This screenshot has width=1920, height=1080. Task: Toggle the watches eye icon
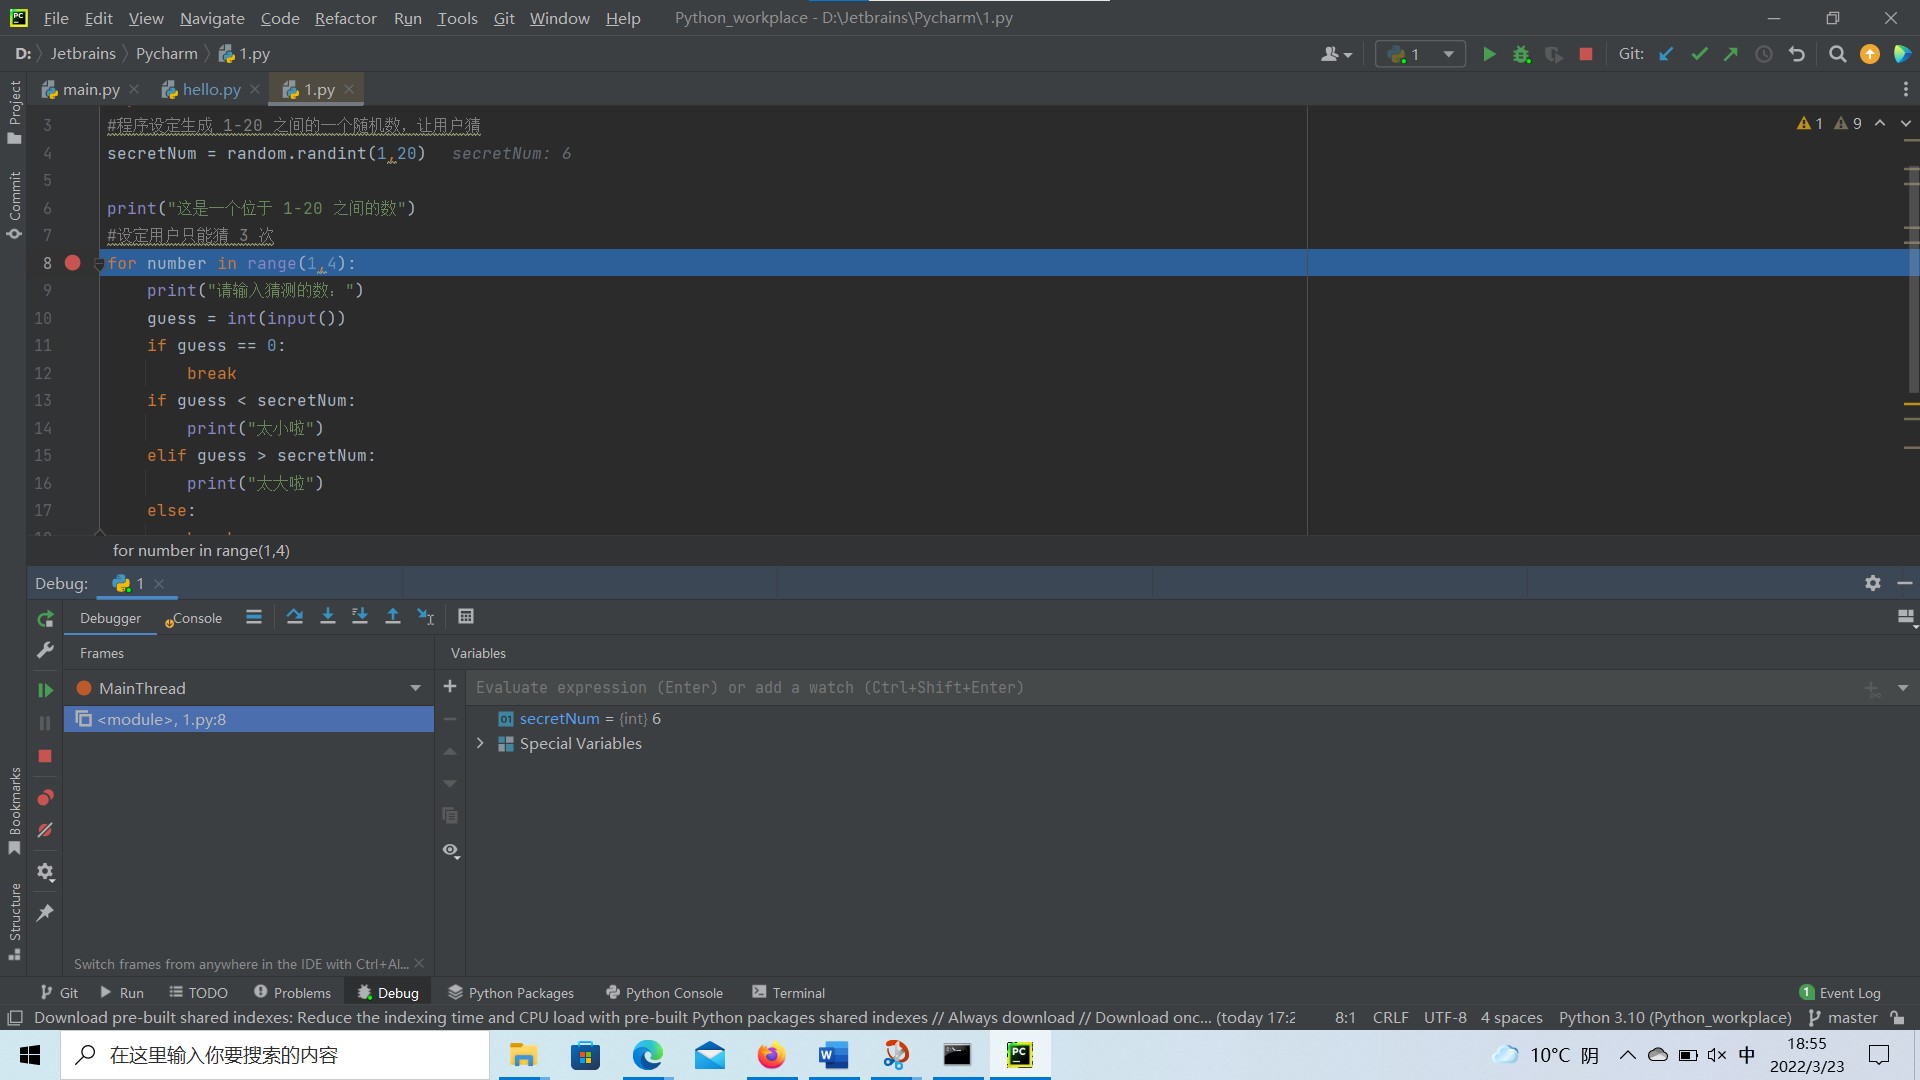click(x=451, y=851)
